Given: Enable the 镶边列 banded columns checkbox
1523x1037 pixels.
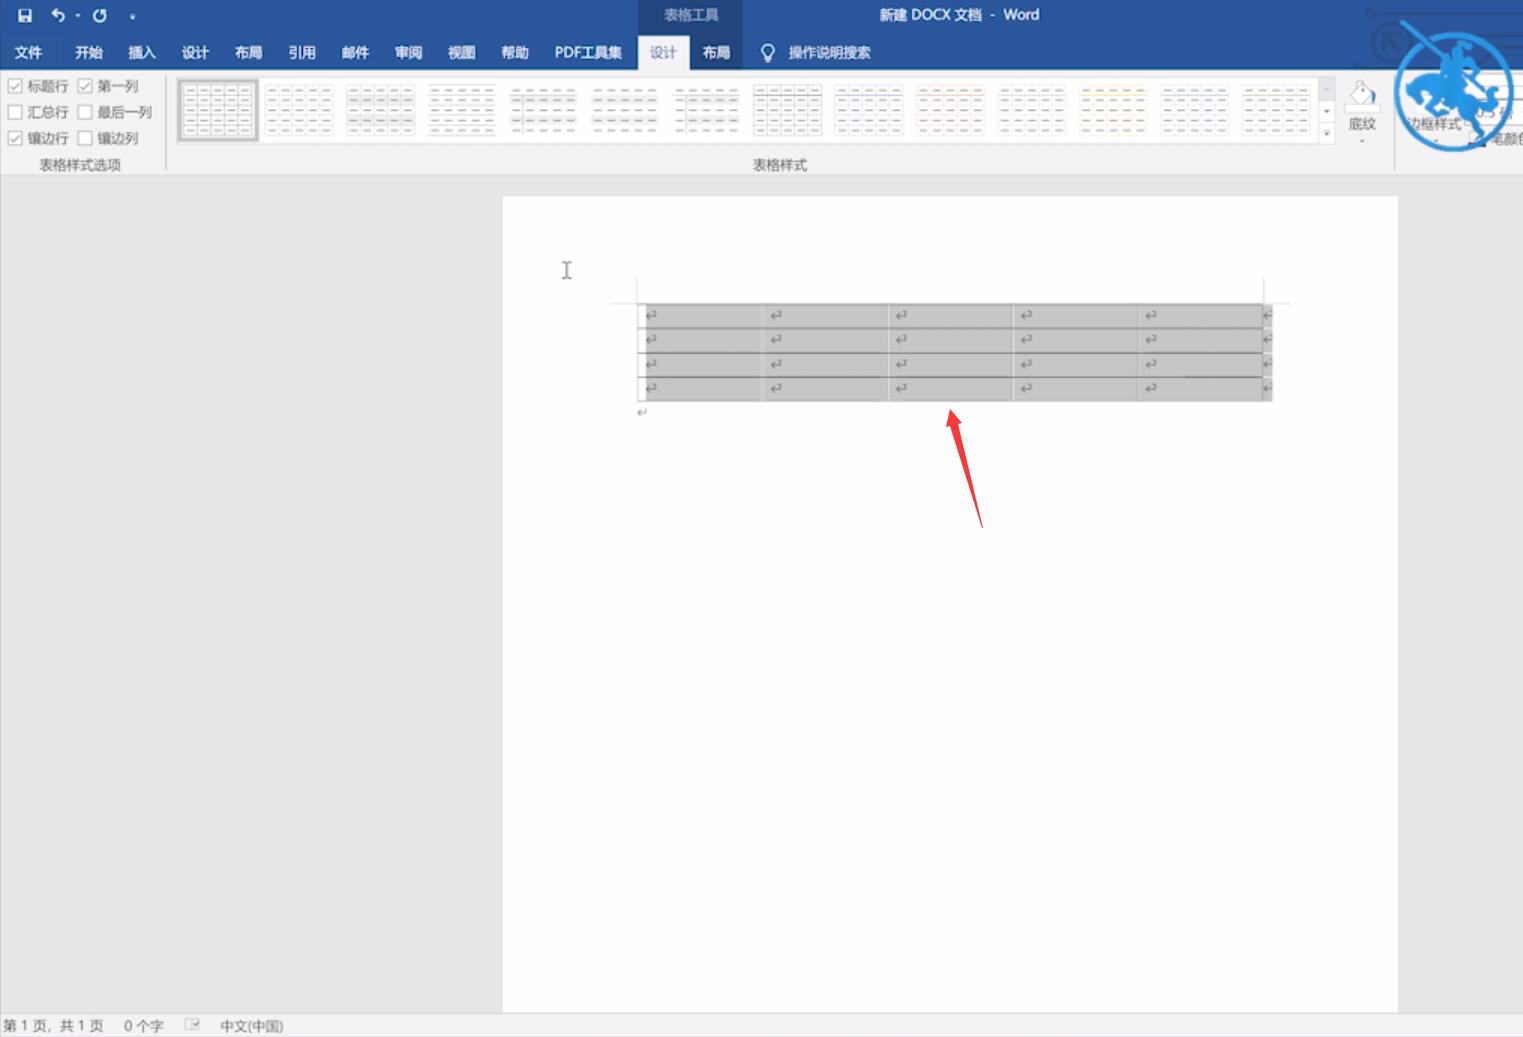Looking at the screenshot, I should (85, 138).
